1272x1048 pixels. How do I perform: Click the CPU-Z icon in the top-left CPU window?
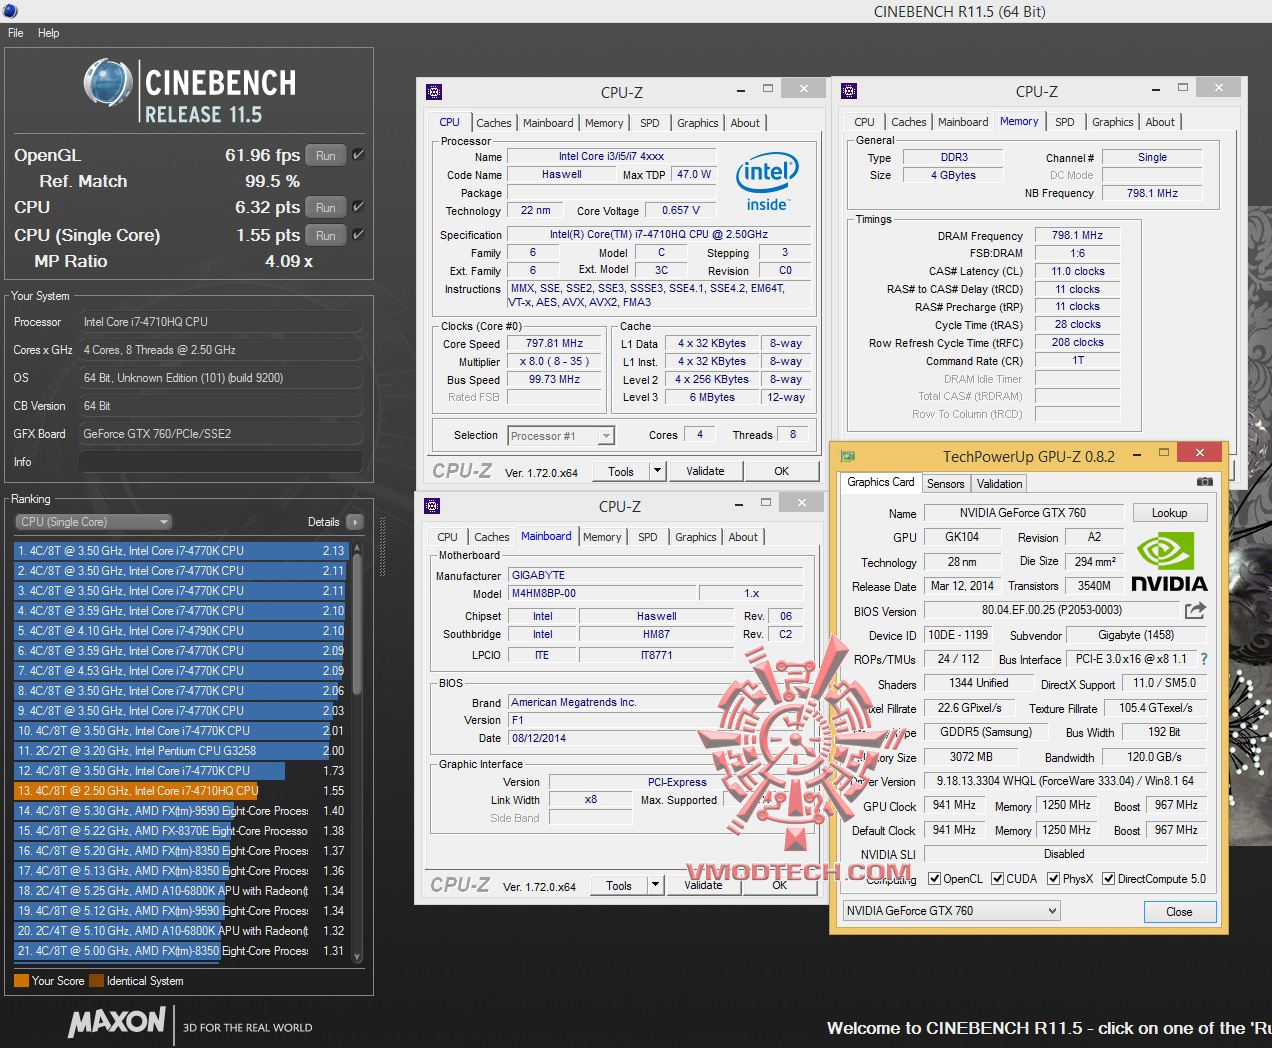(434, 92)
